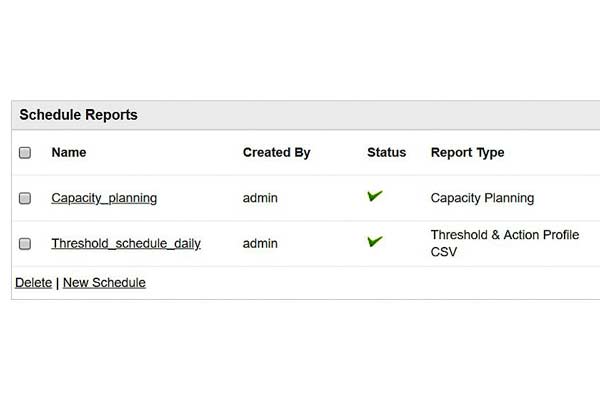Open the Threshold_schedule_daily schedule link
The height and width of the screenshot is (401, 600).
(126, 243)
